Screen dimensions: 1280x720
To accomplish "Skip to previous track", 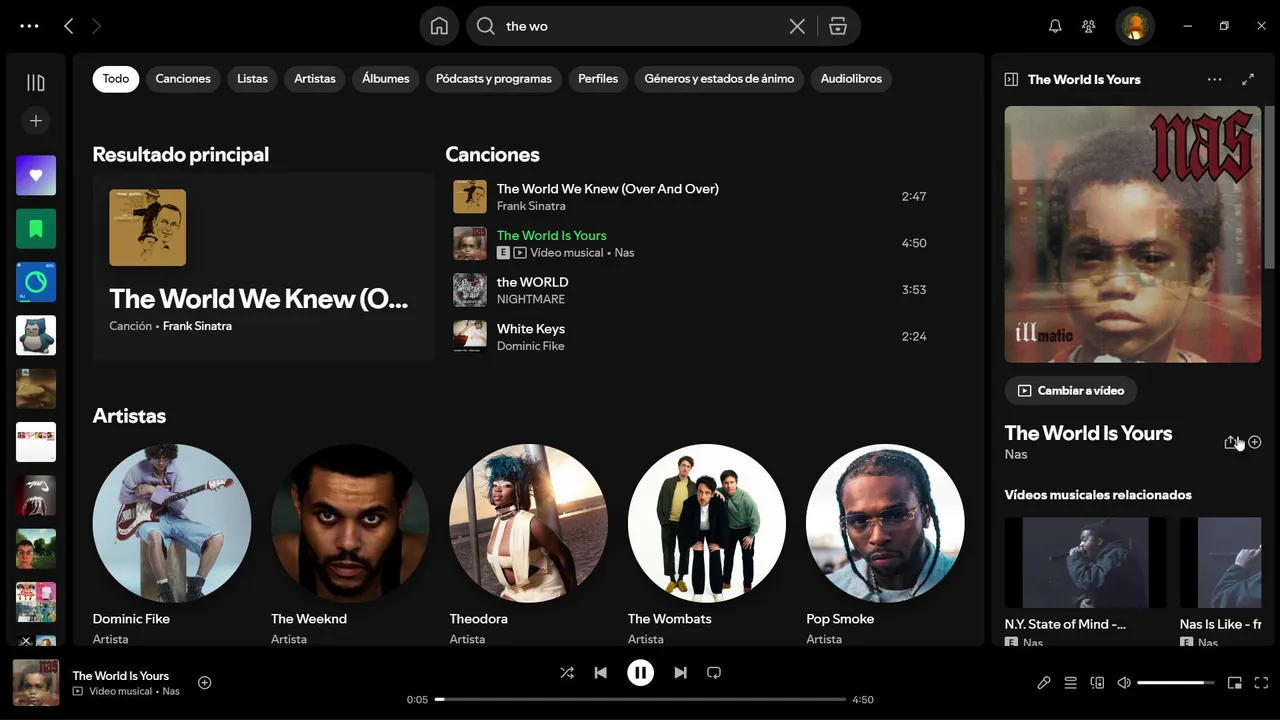I will point(600,673).
